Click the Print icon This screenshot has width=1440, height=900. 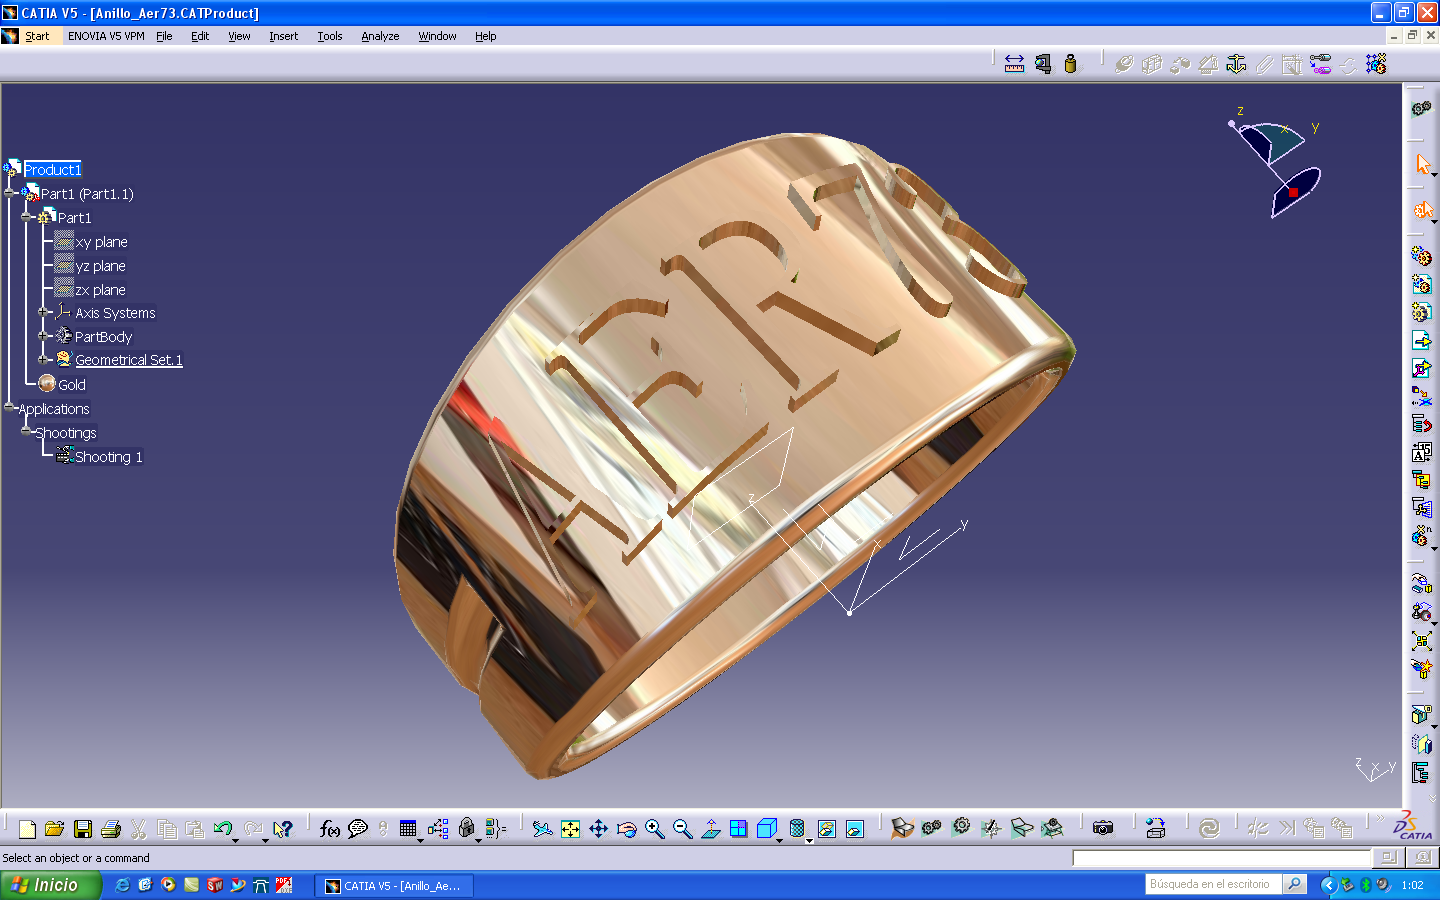coord(111,829)
